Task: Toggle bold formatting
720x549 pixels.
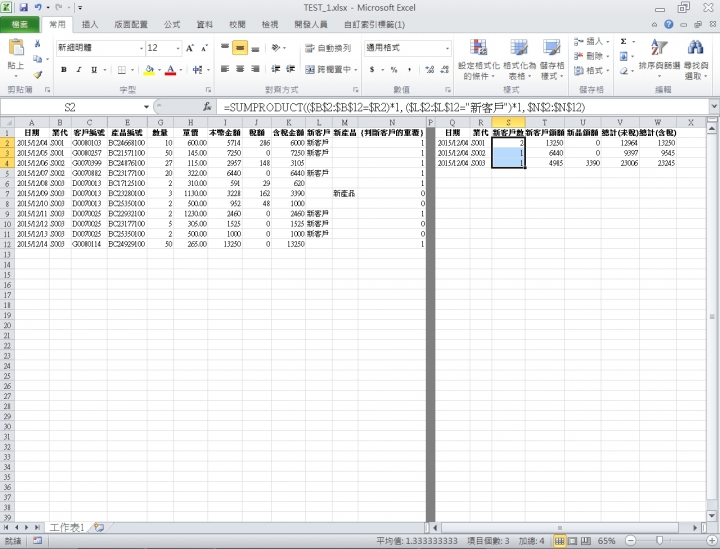Action: click(64, 70)
